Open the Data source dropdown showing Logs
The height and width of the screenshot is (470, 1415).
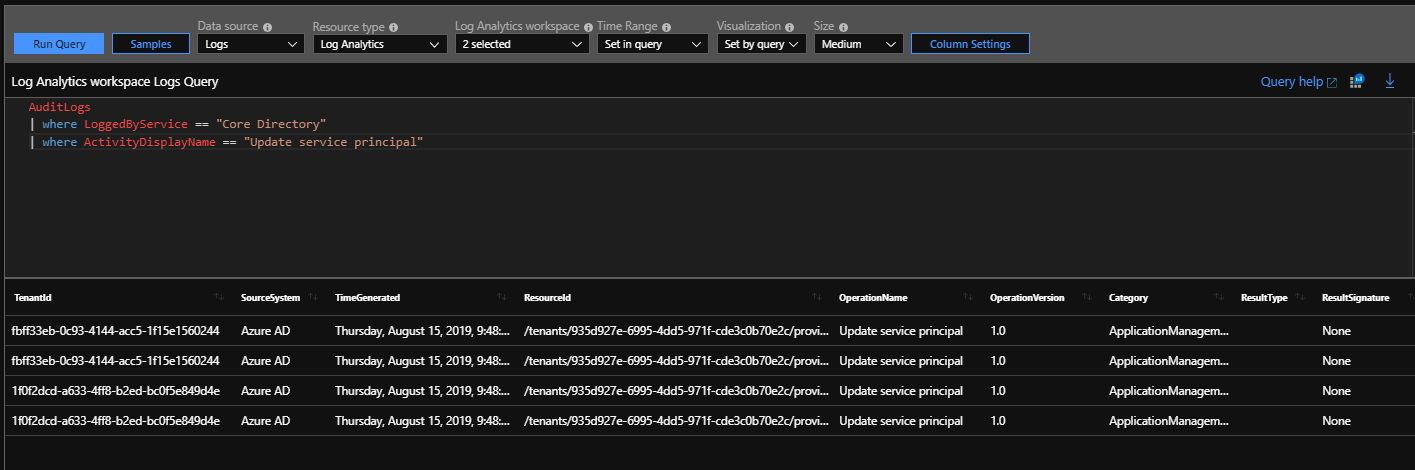pyautogui.click(x=250, y=44)
